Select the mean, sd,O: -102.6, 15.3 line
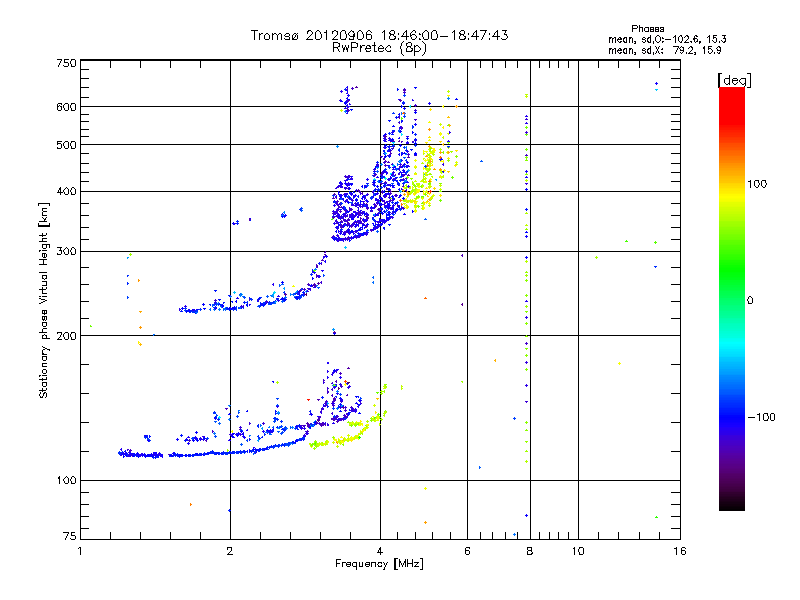This screenshot has width=800, height=600. [667, 39]
